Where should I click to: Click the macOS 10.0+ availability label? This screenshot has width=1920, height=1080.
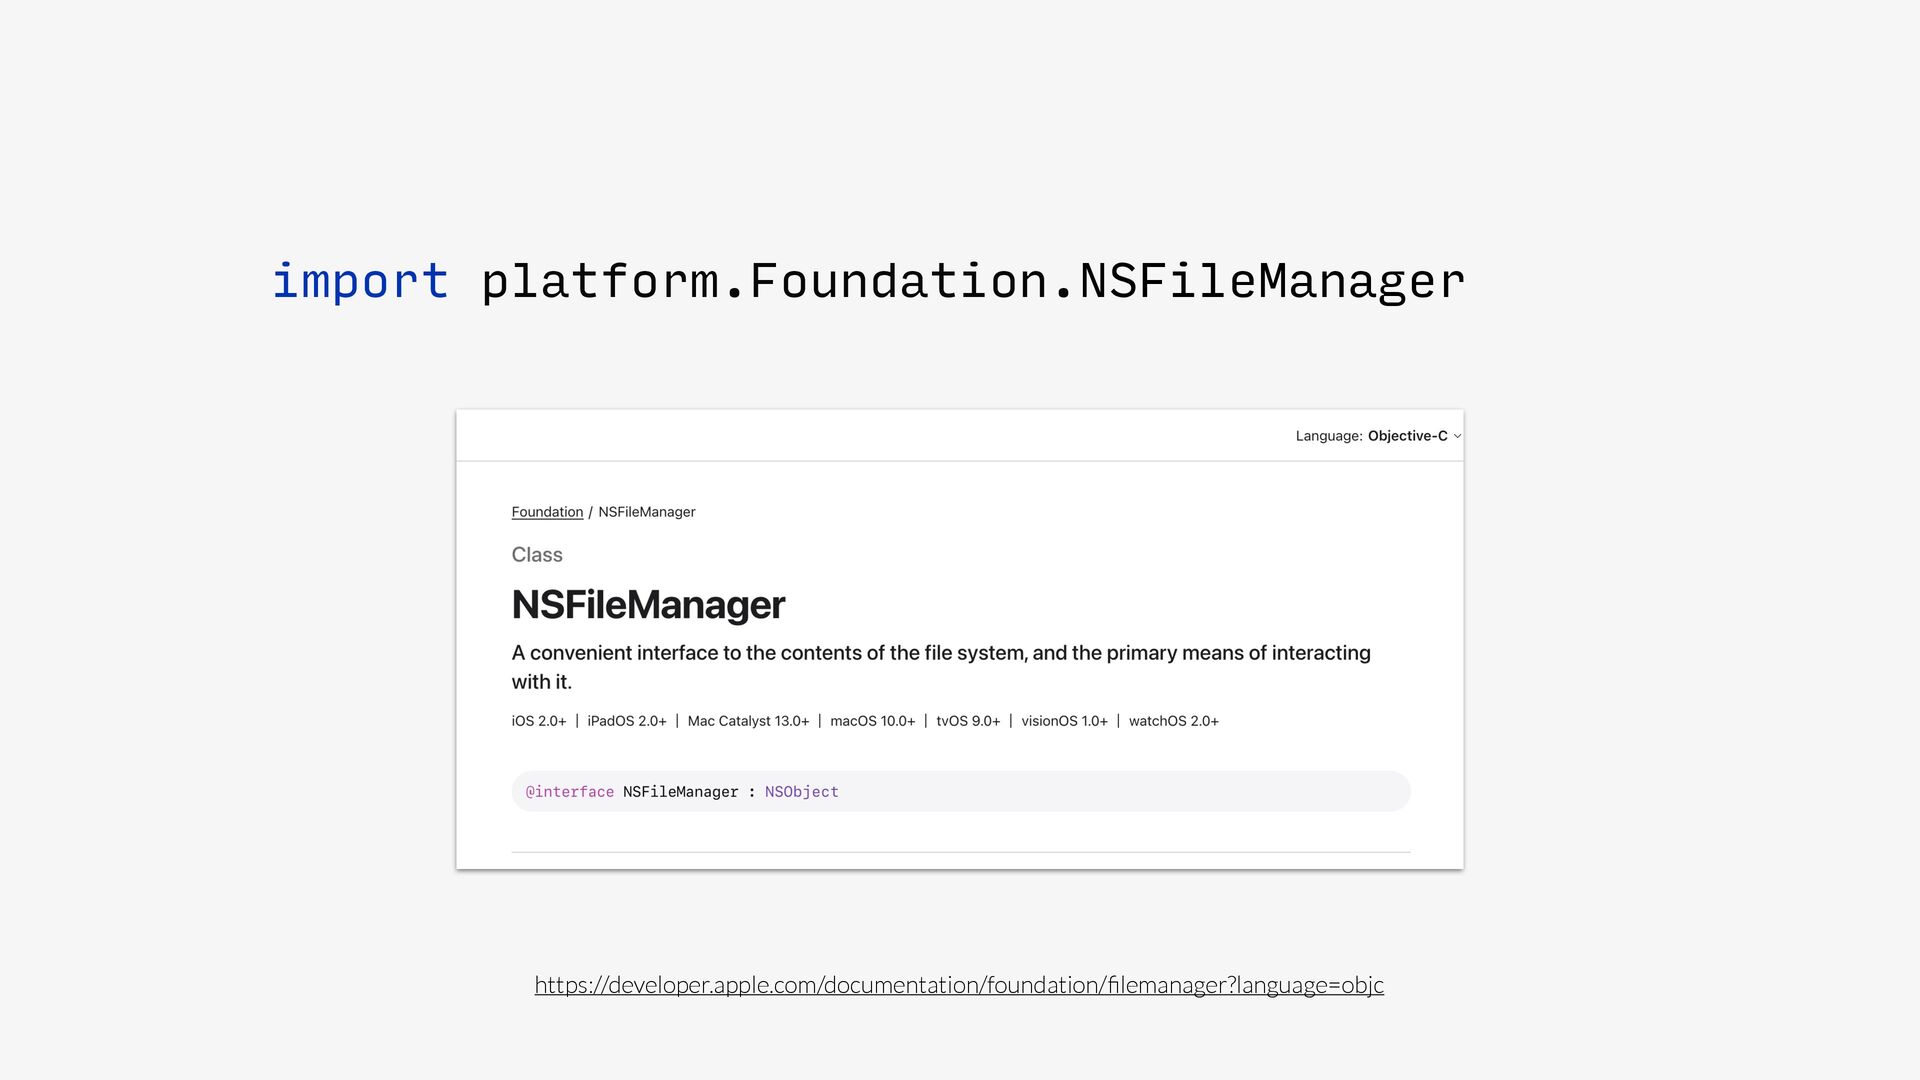[872, 721]
